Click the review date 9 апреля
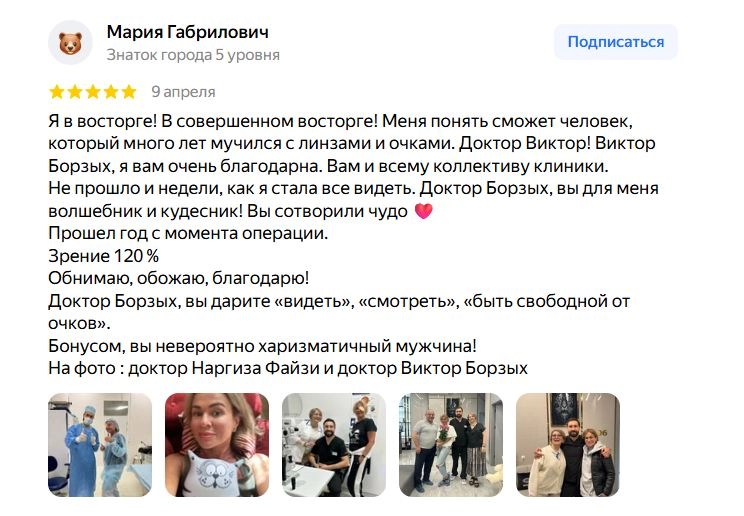Viewport: 744px width, 516px height. [183, 92]
